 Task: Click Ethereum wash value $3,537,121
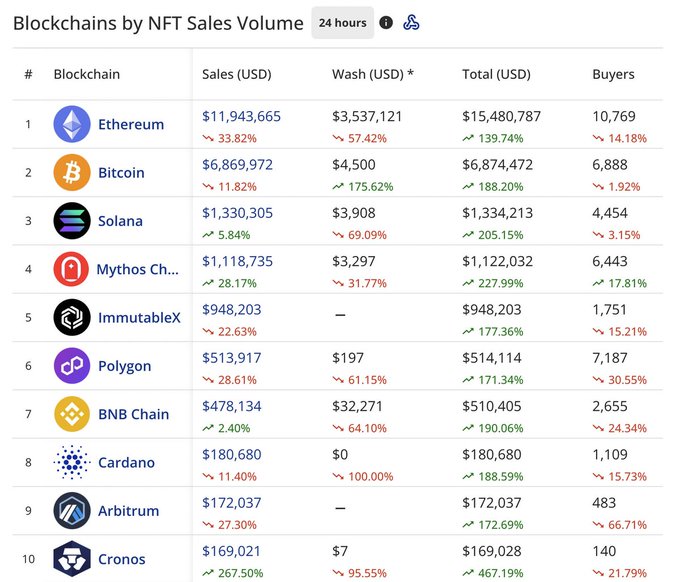[x=367, y=116]
